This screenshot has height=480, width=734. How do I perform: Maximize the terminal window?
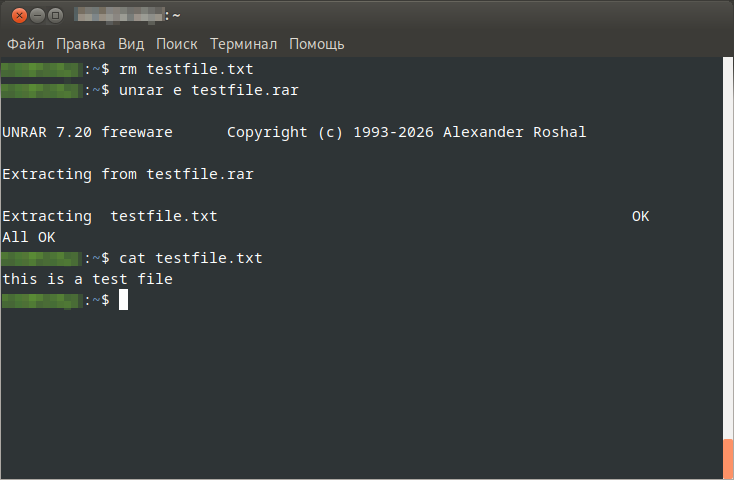55,15
